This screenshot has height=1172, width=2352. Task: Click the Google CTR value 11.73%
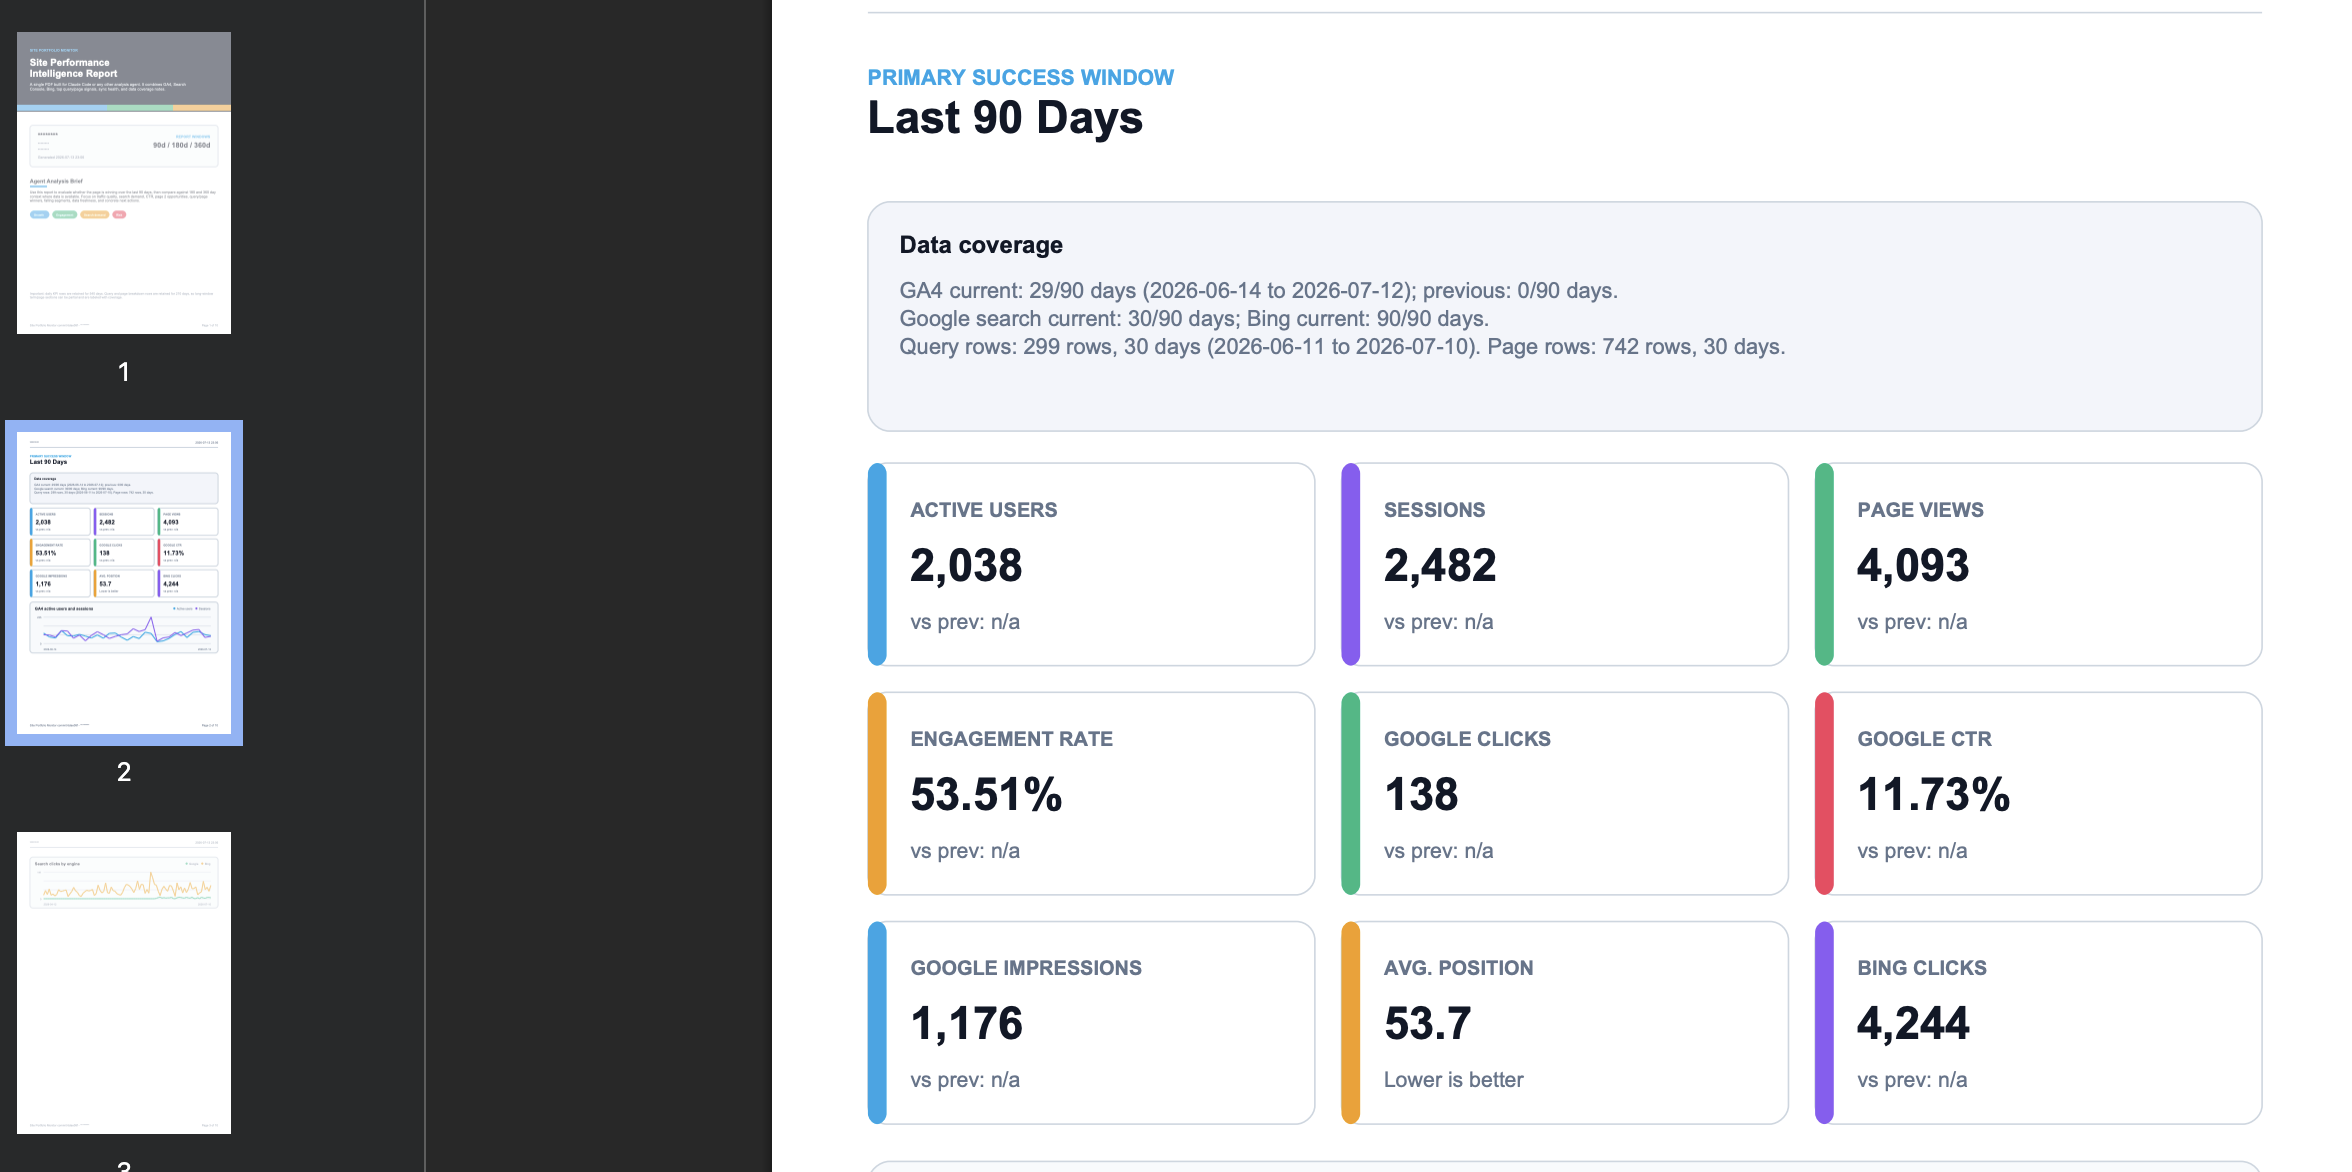(1933, 795)
